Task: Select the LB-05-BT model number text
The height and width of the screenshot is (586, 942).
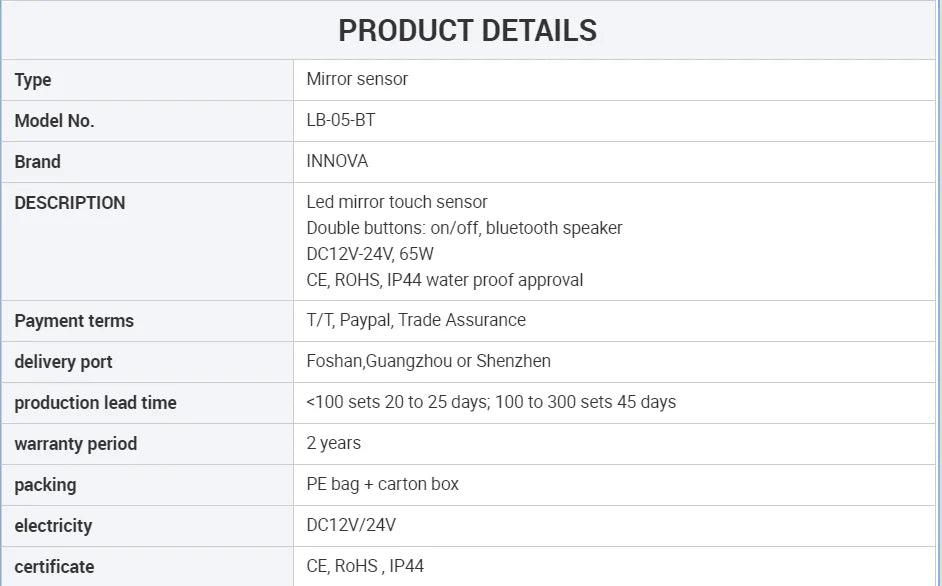Action: click(341, 121)
